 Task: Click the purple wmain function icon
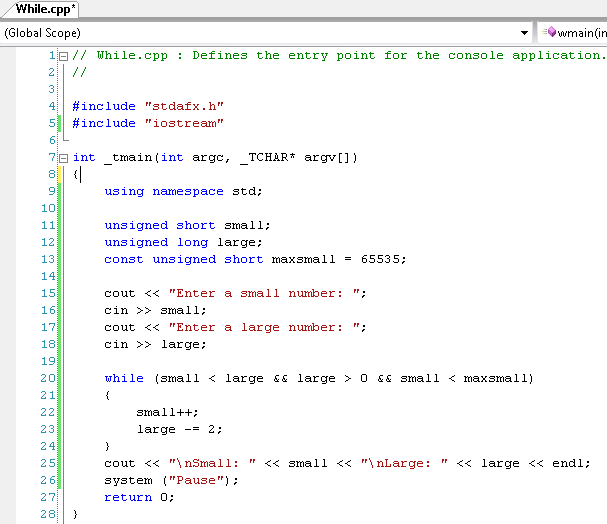(551, 32)
